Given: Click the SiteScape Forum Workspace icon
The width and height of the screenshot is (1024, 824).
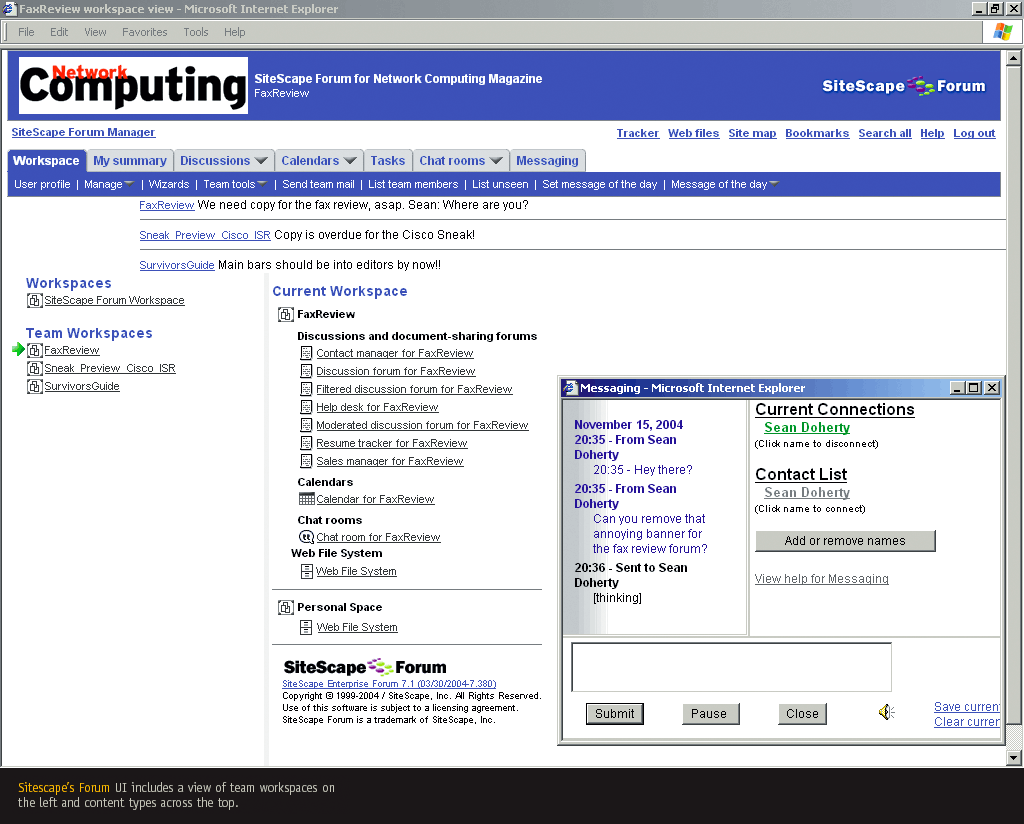Looking at the screenshot, I should coord(35,300).
